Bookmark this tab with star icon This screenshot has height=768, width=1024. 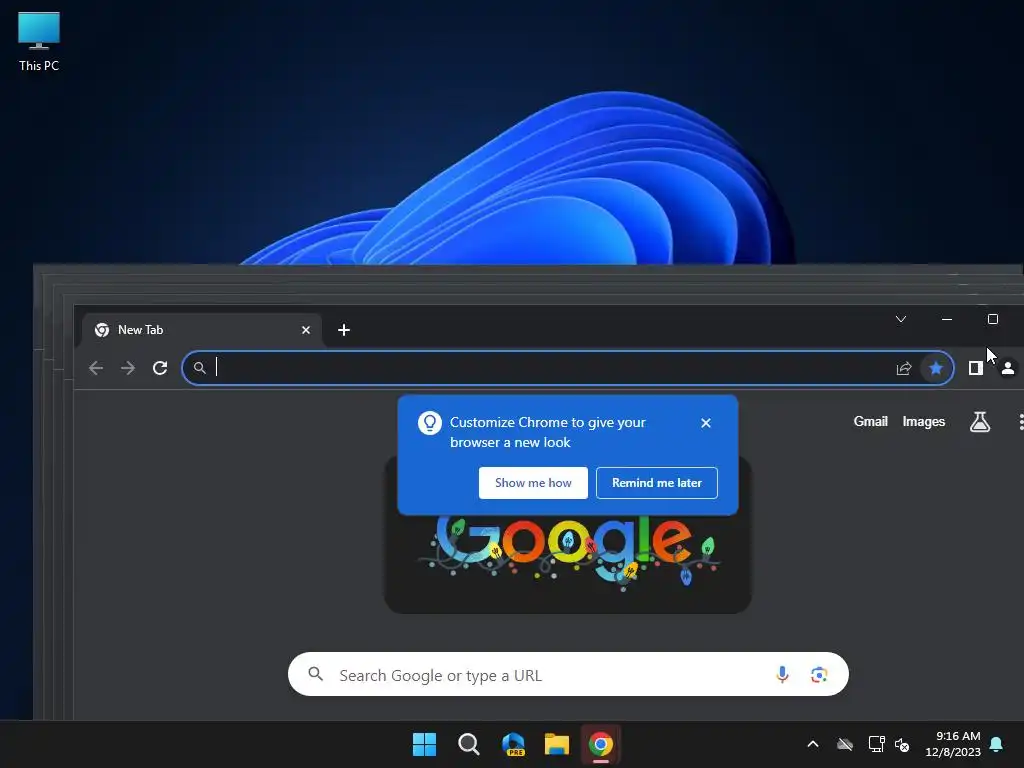(936, 368)
